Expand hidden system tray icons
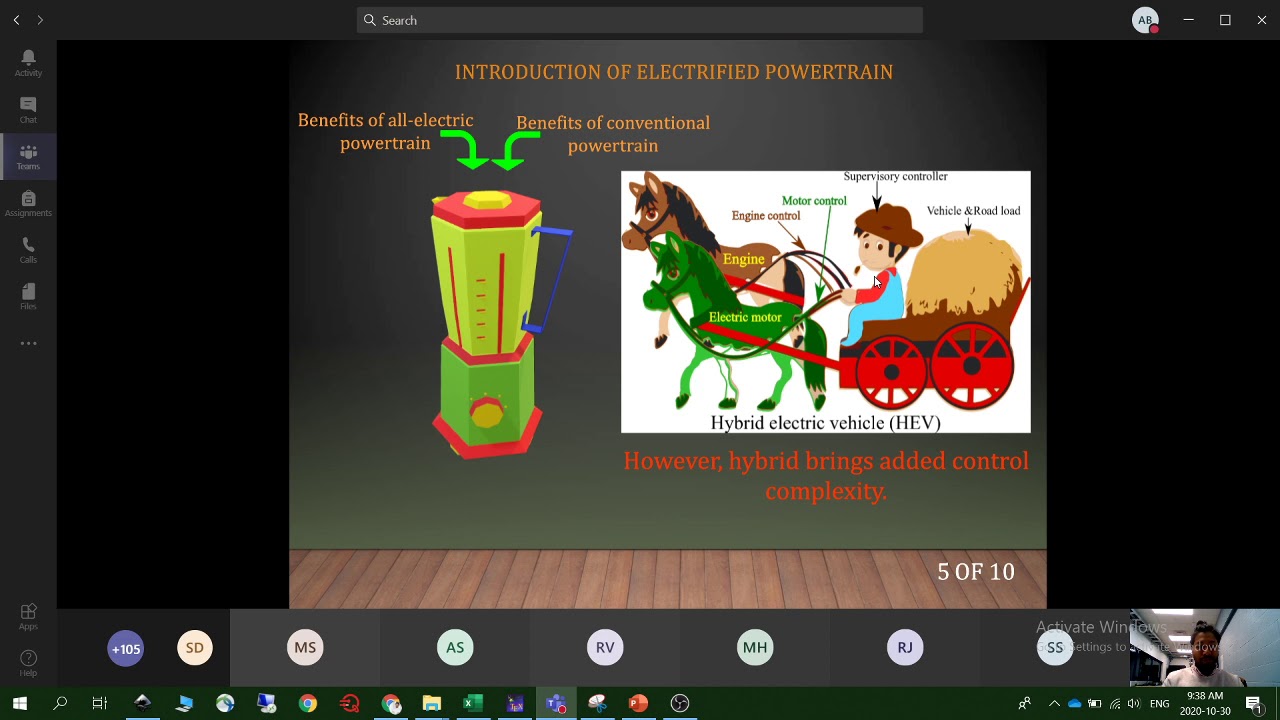 (x=1054, y=704)
